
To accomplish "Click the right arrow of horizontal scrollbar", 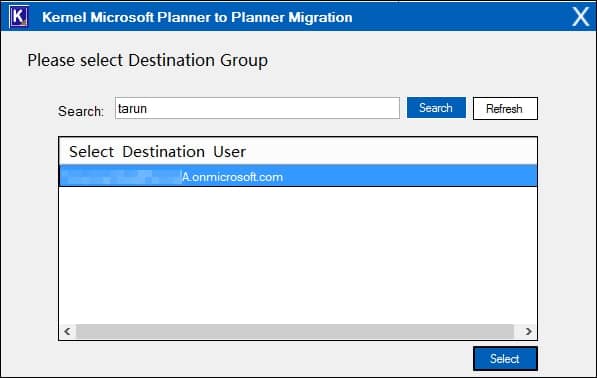I will pos(528,331).
